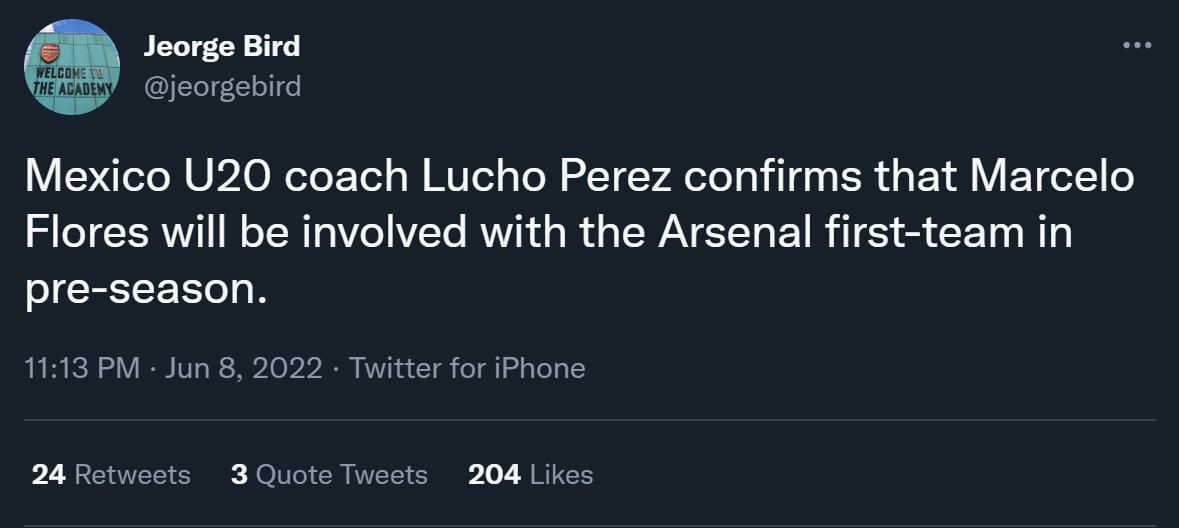Show the 204 Likes list
Image resolution: width=1179 pixels, height=528 pixels.
[530, 474]
